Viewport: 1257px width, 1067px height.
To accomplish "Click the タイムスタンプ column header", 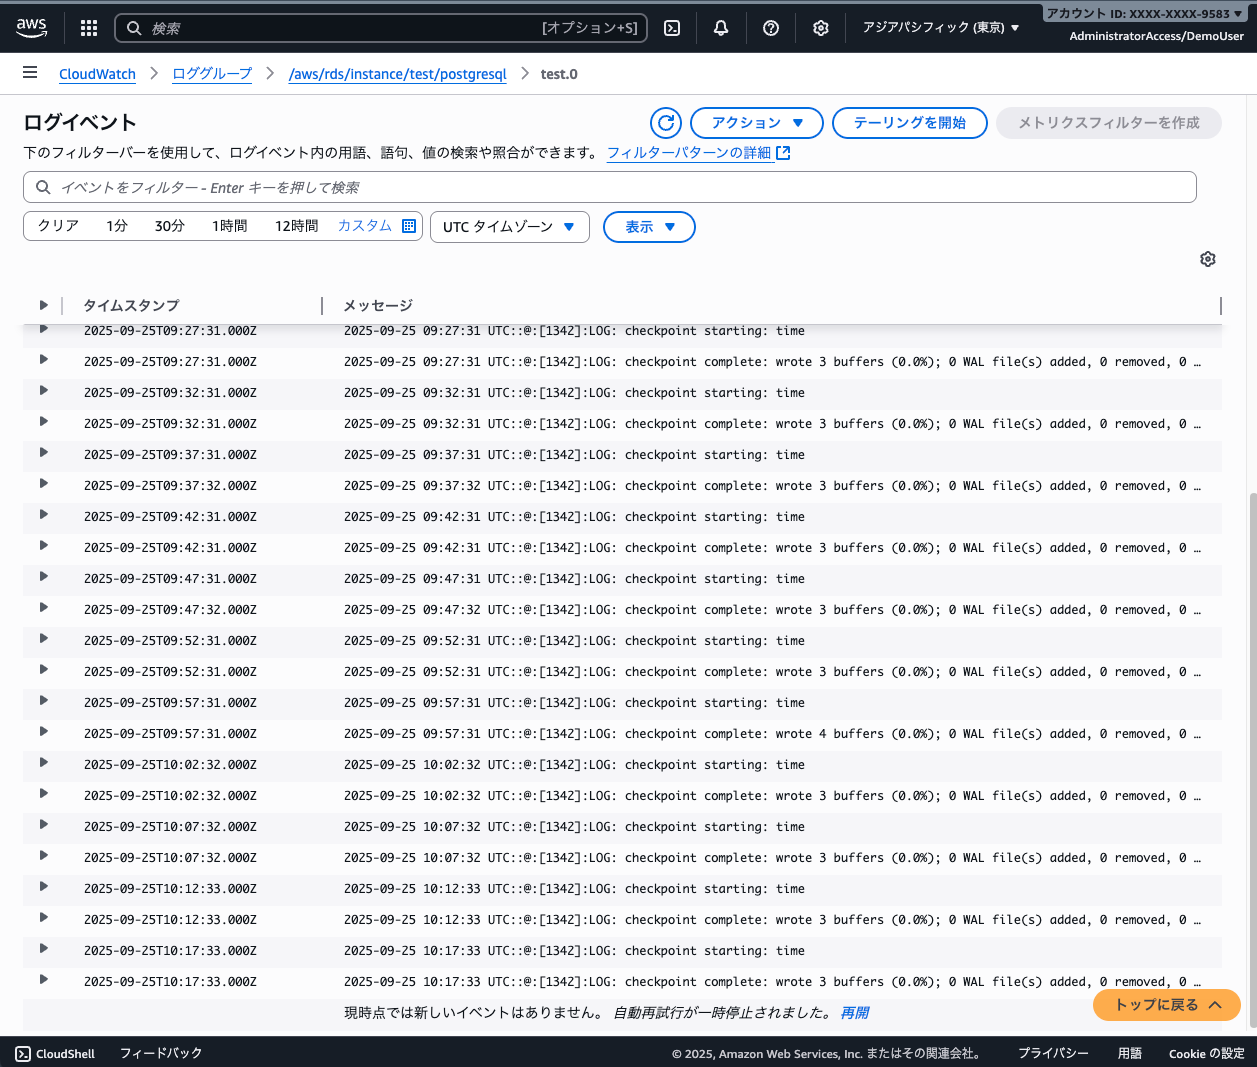I will 131,305.
